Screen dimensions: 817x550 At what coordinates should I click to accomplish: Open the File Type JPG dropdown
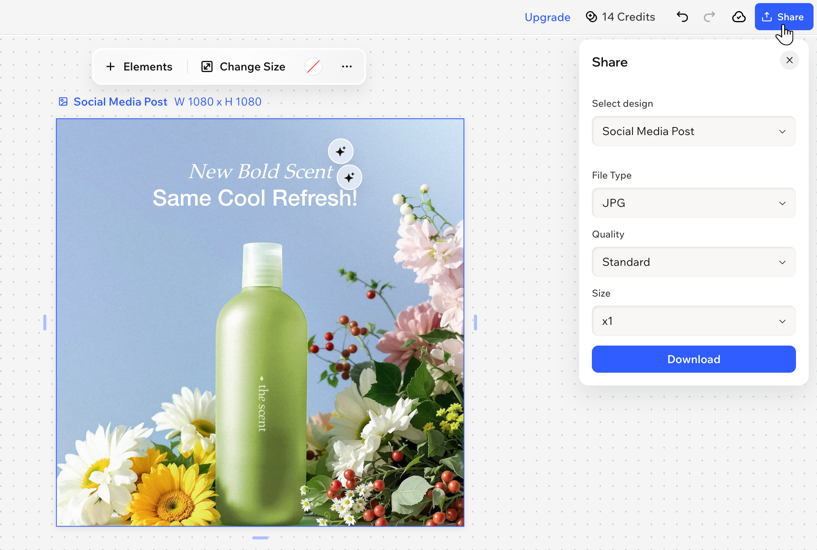click(694, 203)
